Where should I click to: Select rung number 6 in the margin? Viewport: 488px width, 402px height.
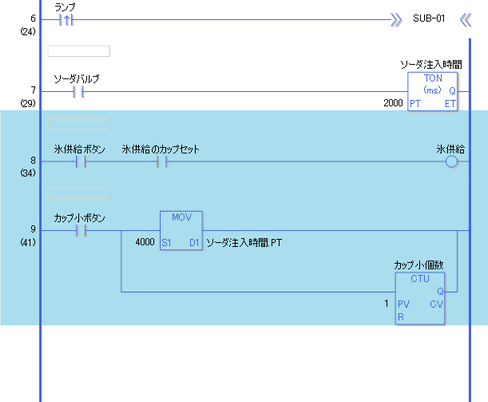(33, 18)
